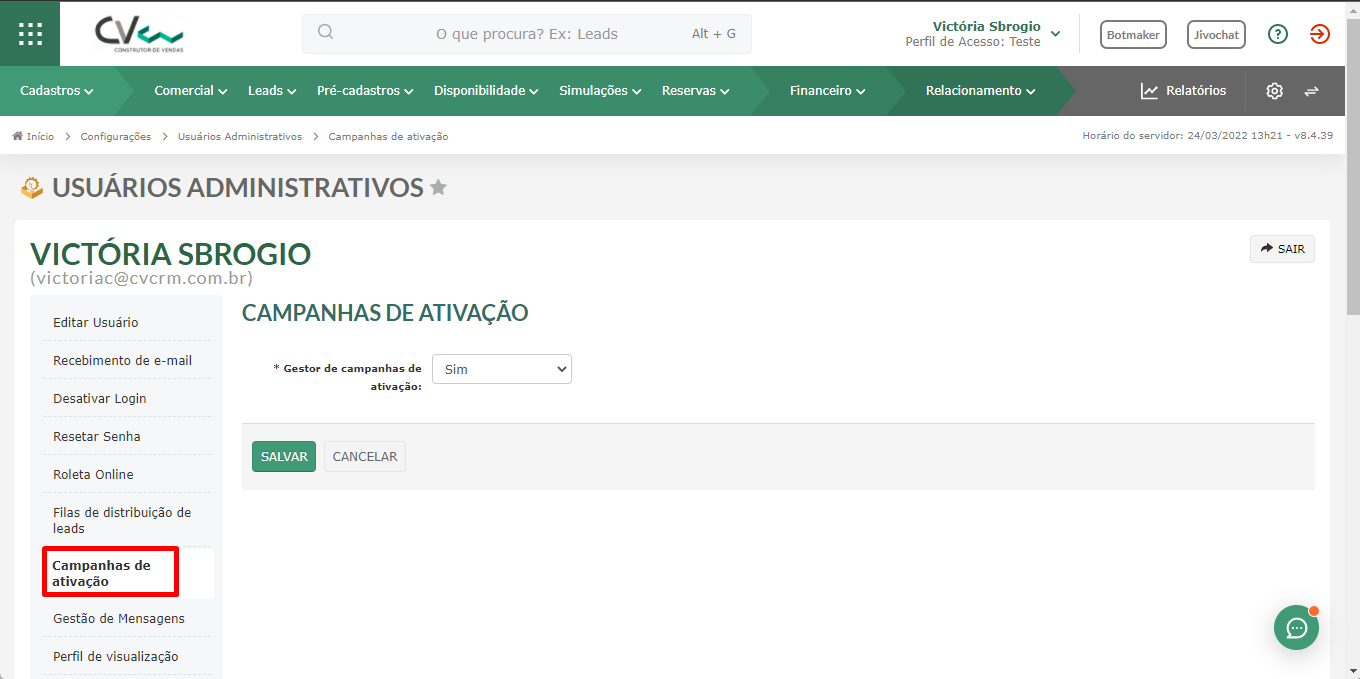Expand the Simulações menu
1360x679 pixels.
click(x=600, y=91)
